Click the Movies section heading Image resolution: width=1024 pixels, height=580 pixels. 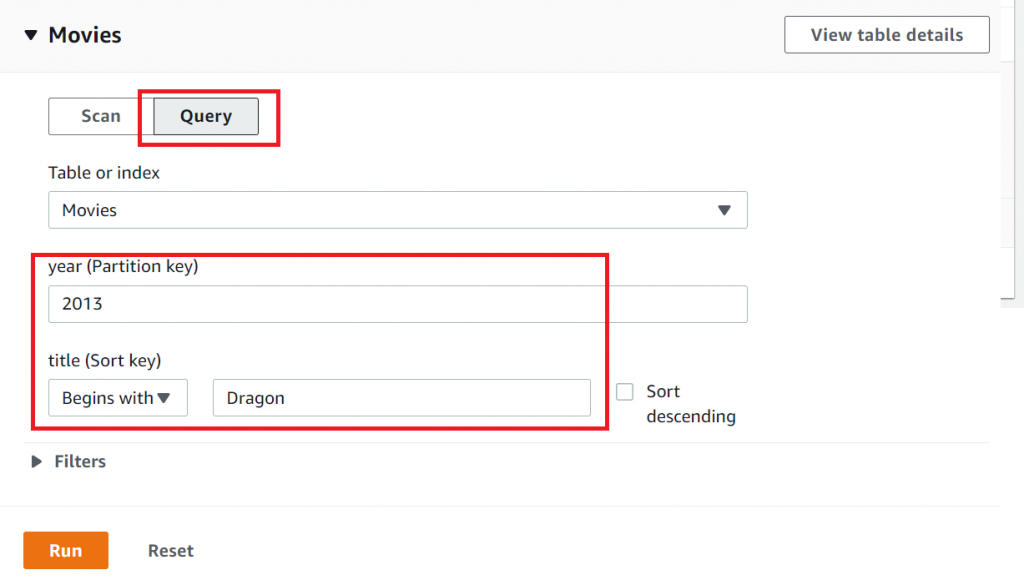coord(85,35)
